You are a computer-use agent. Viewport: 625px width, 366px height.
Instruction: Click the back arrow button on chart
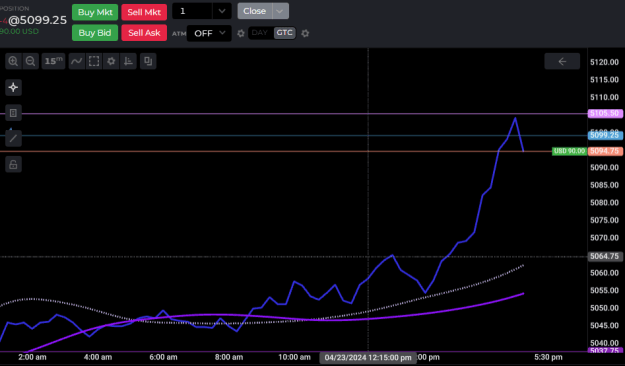click(562, 61)
